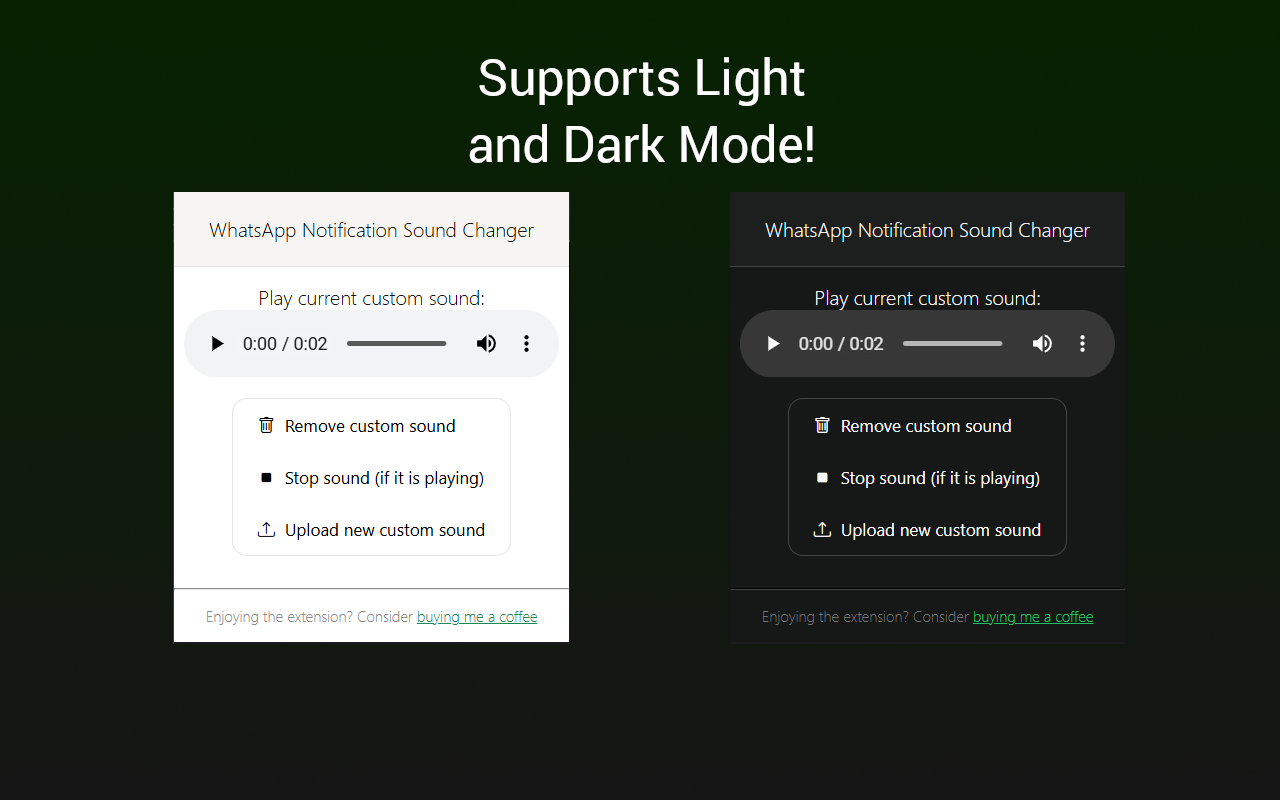Click stop square icon in light panel

coord(266,478)
